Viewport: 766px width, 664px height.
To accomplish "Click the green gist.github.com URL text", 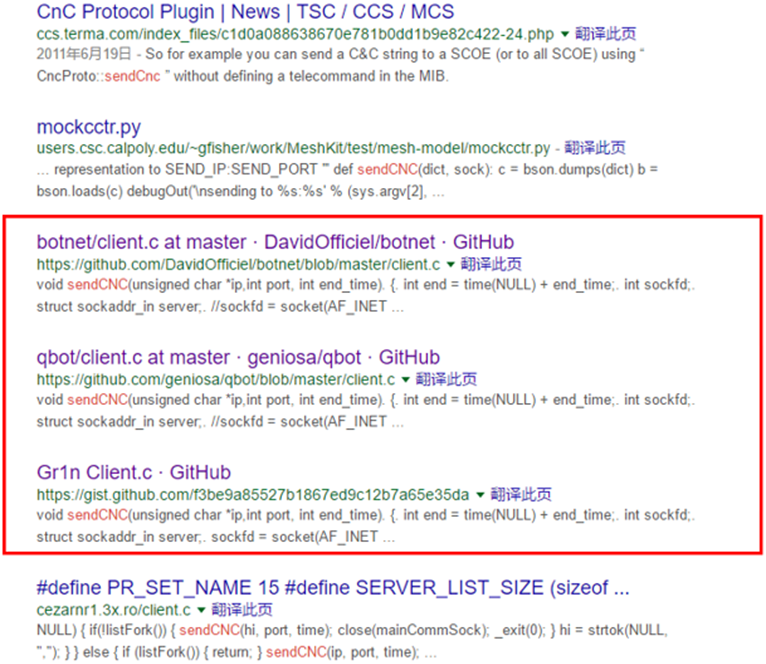I will 252,495.
